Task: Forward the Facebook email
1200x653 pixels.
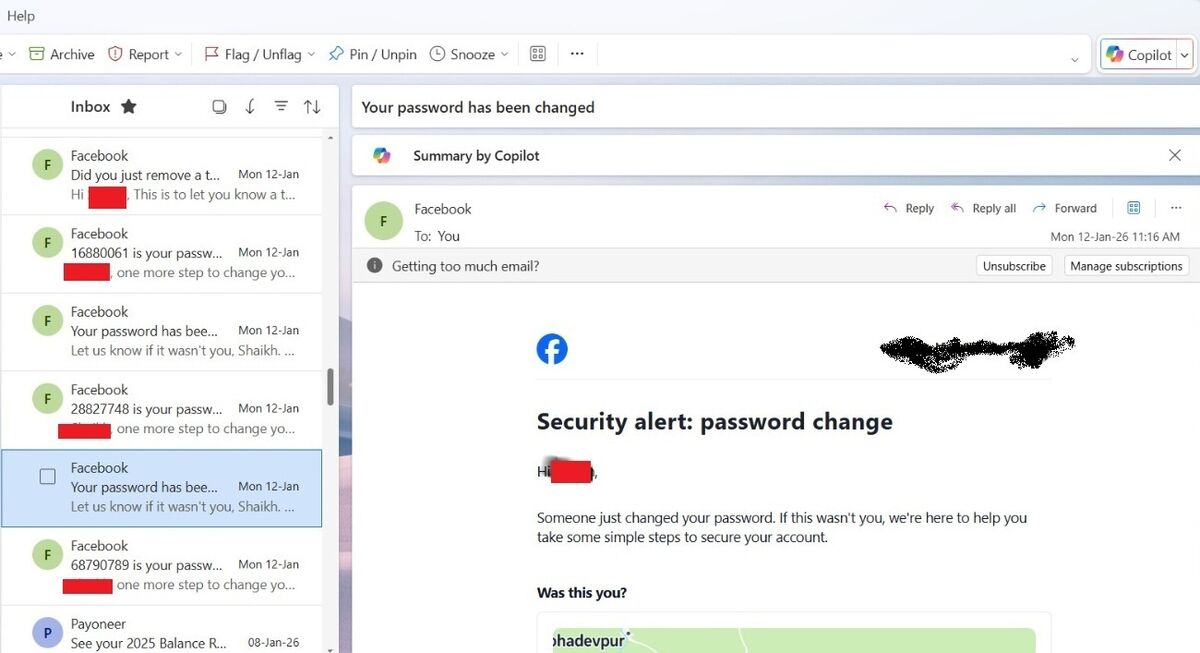Action: (1064, 208)
